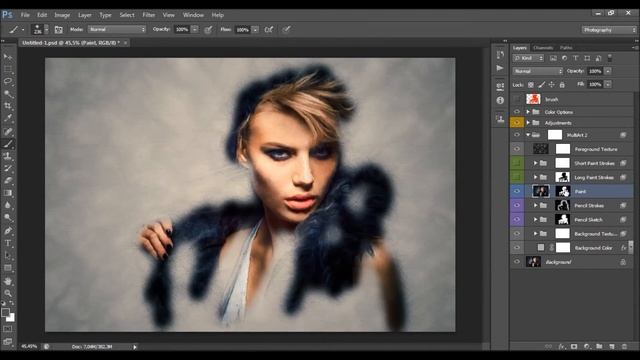
Task: Open the Window menu
Action: pos(193,15)
